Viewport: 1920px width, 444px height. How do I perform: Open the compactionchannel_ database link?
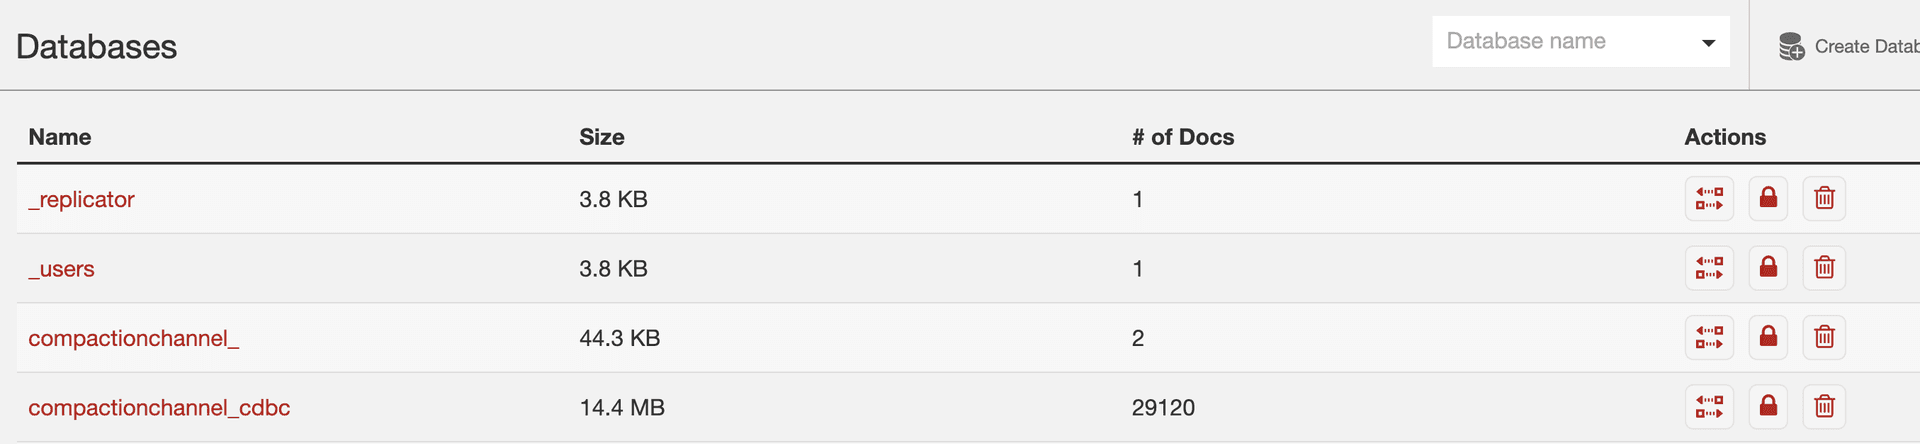(x=133, y=339)
